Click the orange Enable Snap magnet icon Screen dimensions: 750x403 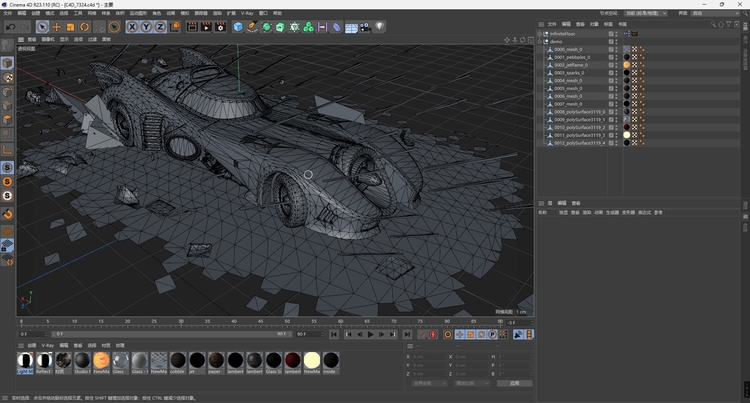click(7, 214)
